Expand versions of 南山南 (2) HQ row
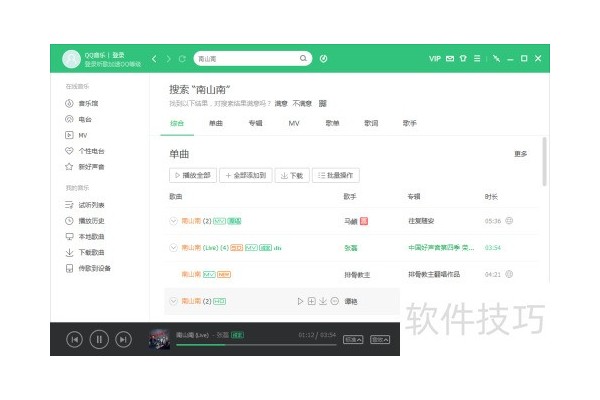The height and width of the screenshot is (400, 600). pyautogui.click(x=173, y=301)
